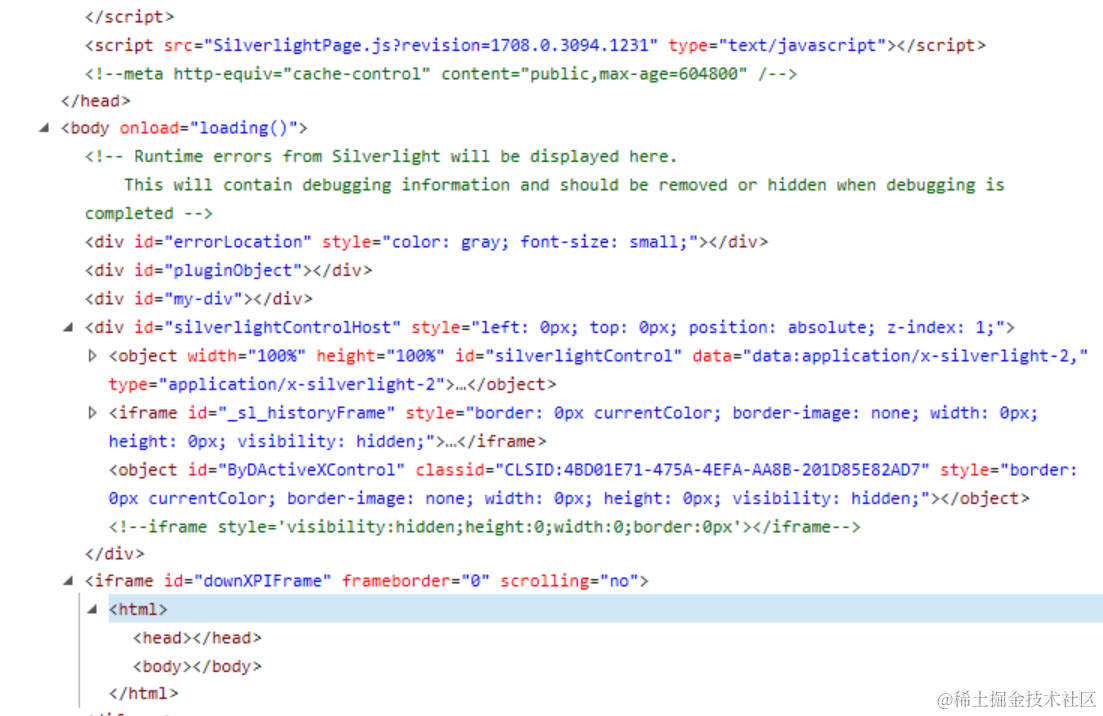Collapse the downXPIFrame iframe node

click(x=68, y=581)
